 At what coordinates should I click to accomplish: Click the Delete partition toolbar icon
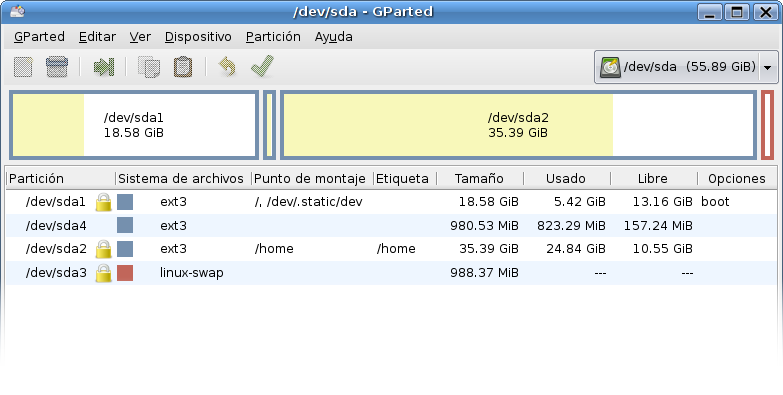(56, 67)
